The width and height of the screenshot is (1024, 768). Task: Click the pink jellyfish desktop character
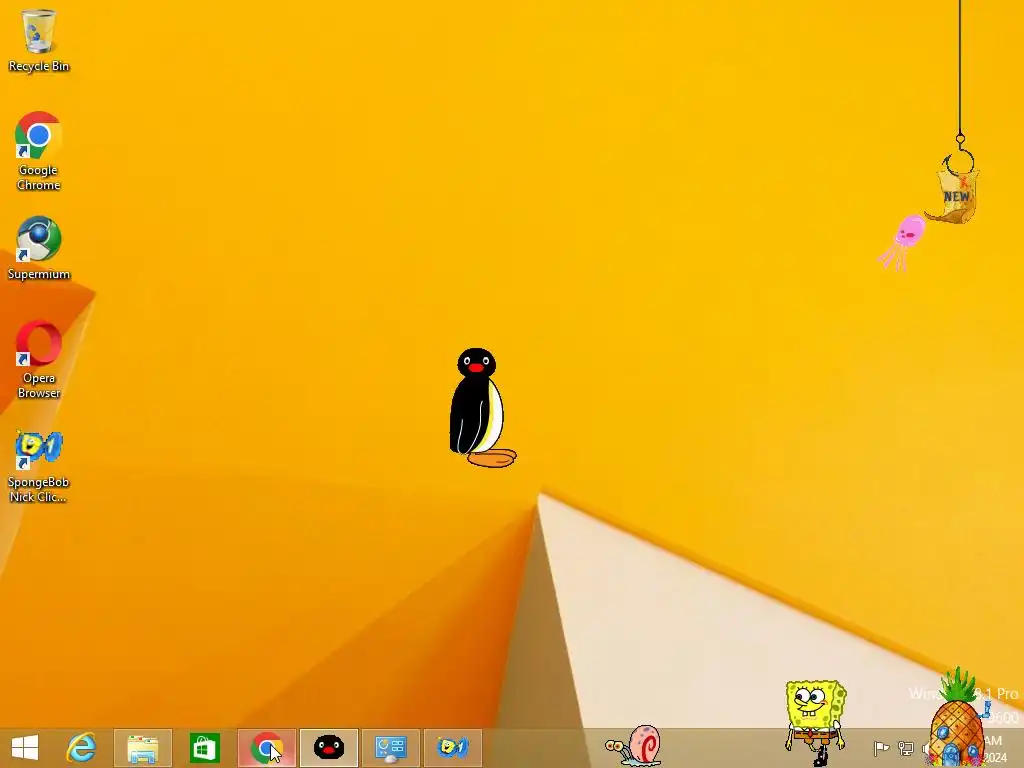click(x=903, y=242)
